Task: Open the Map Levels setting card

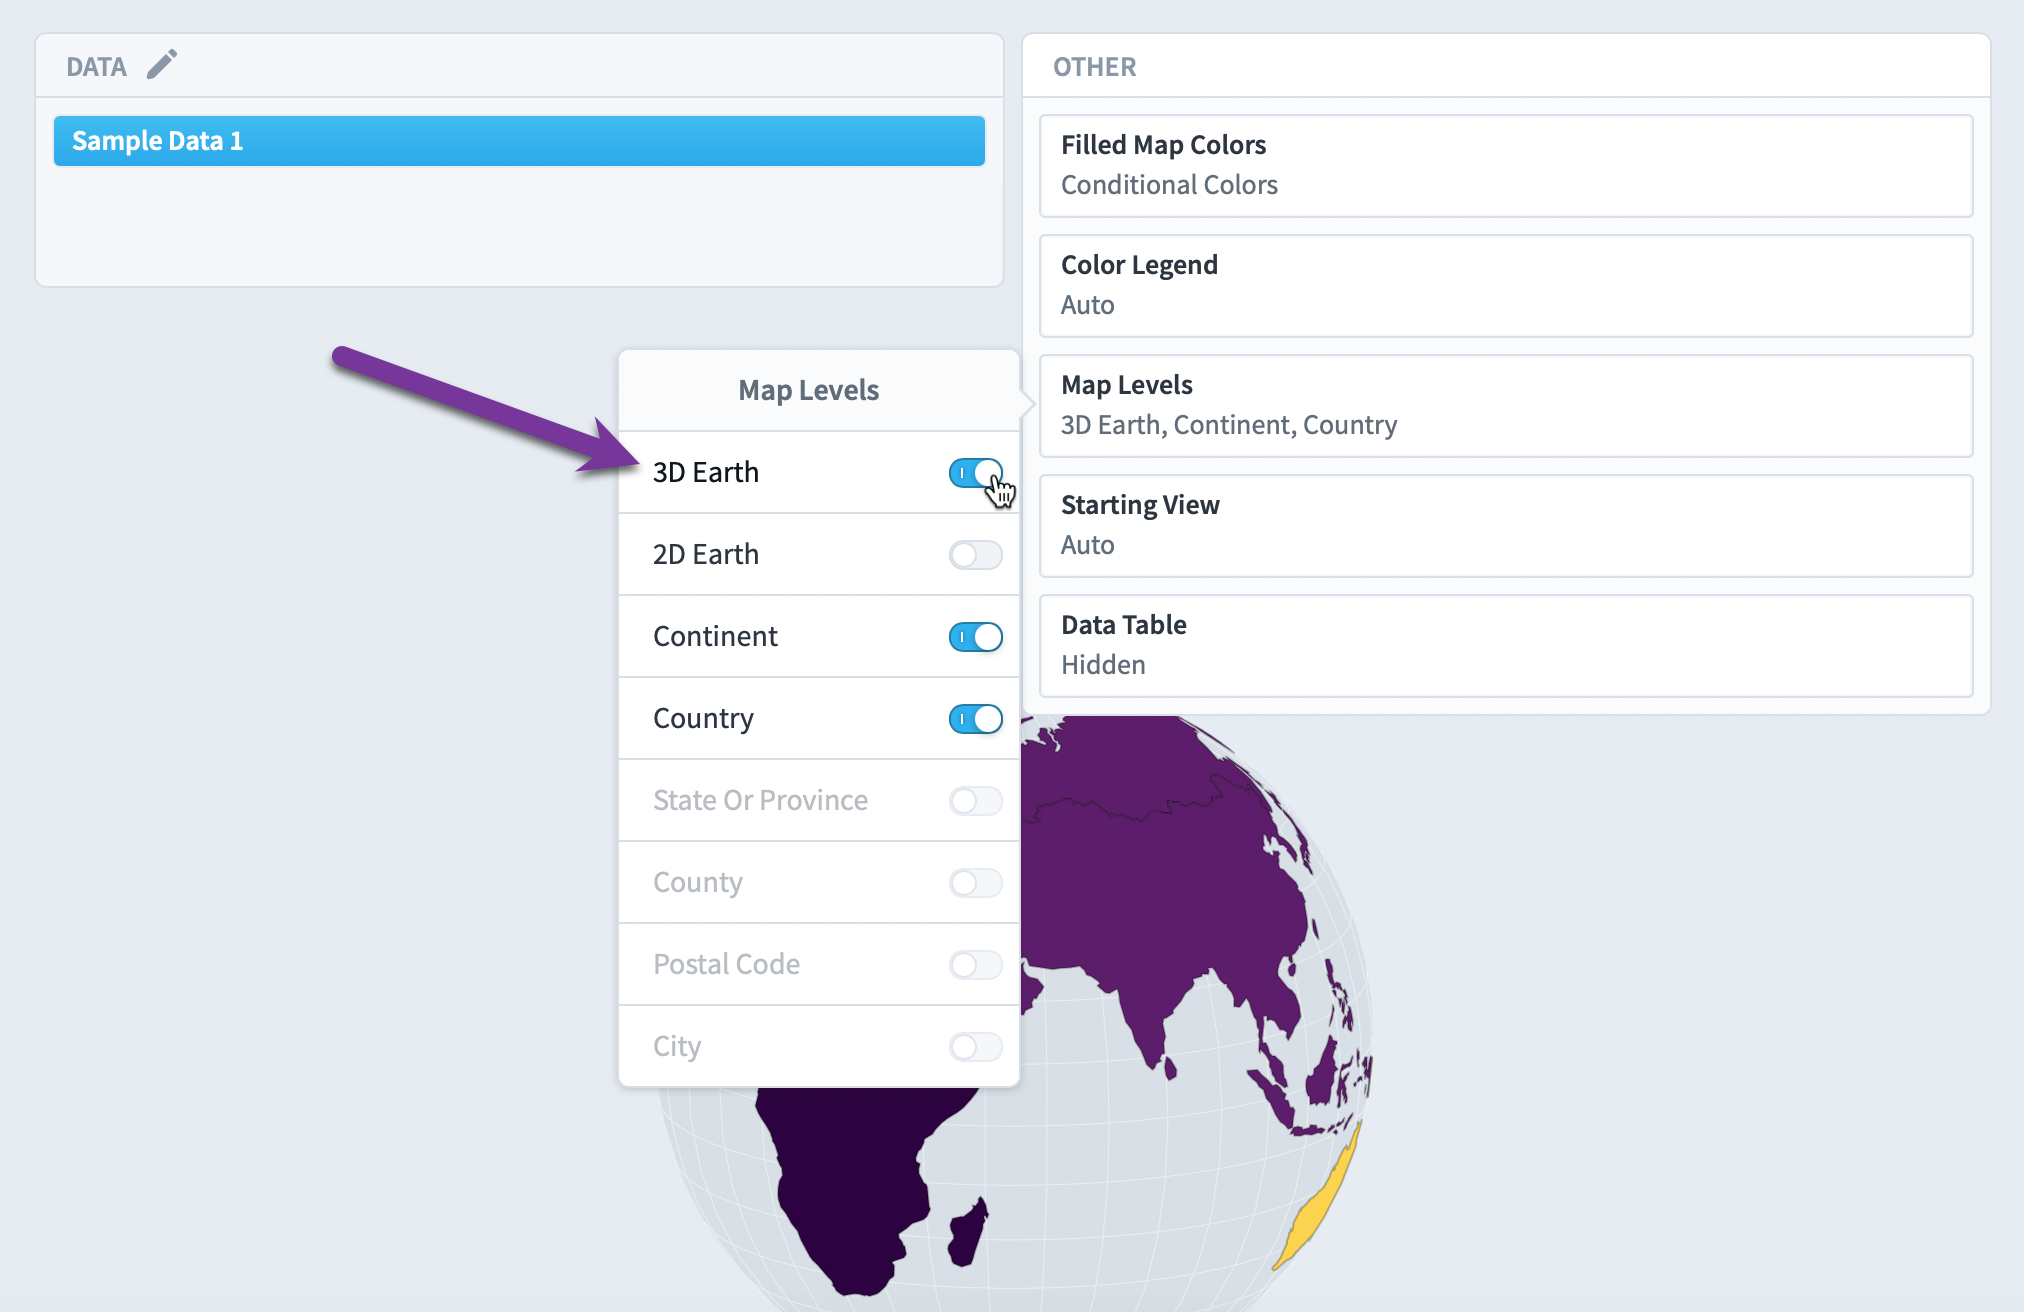Action: (x=1506, y=406)
